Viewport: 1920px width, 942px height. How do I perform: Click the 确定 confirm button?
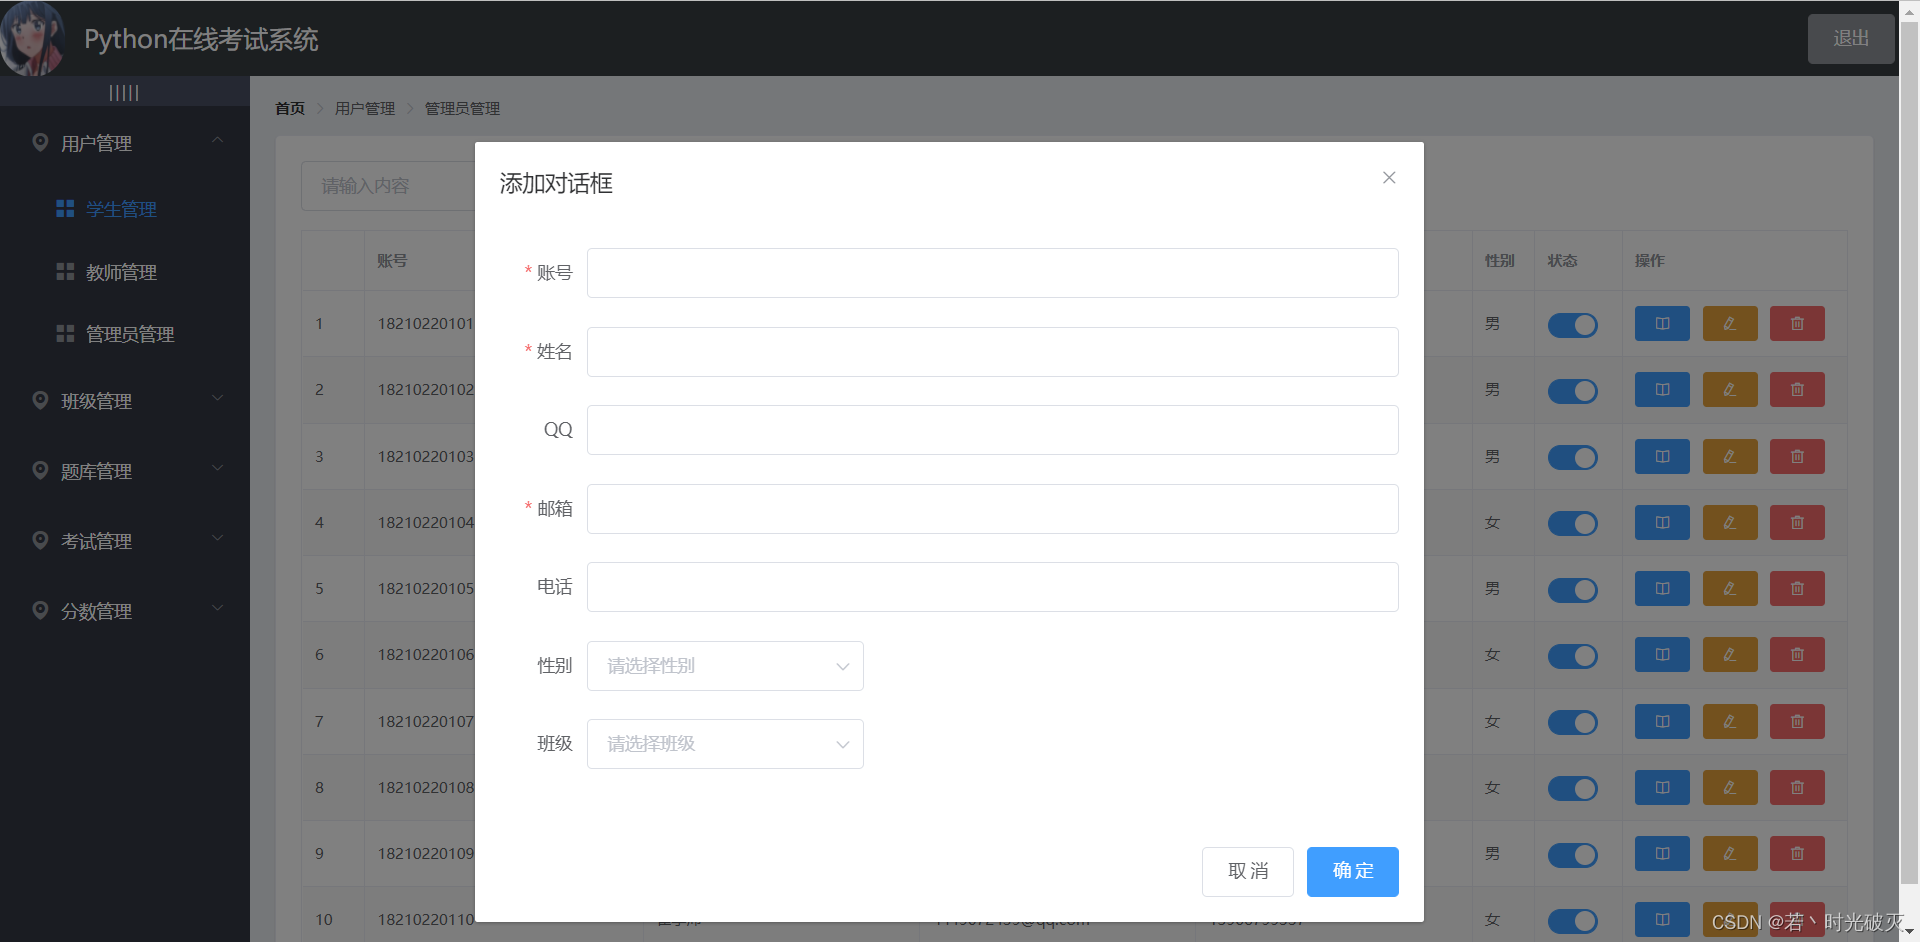[x=1353, y=872]
